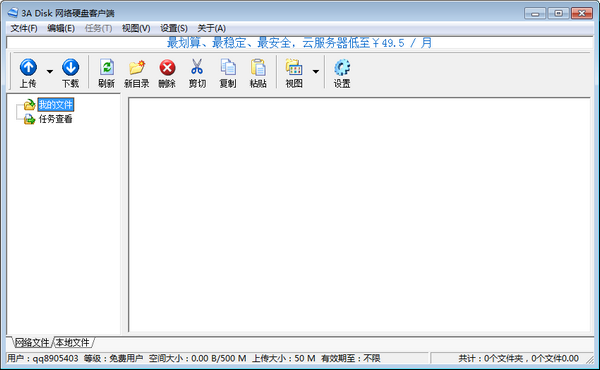600x370 pixels.
Task: Select 我的文件 tree item
Action: (56, 104)
